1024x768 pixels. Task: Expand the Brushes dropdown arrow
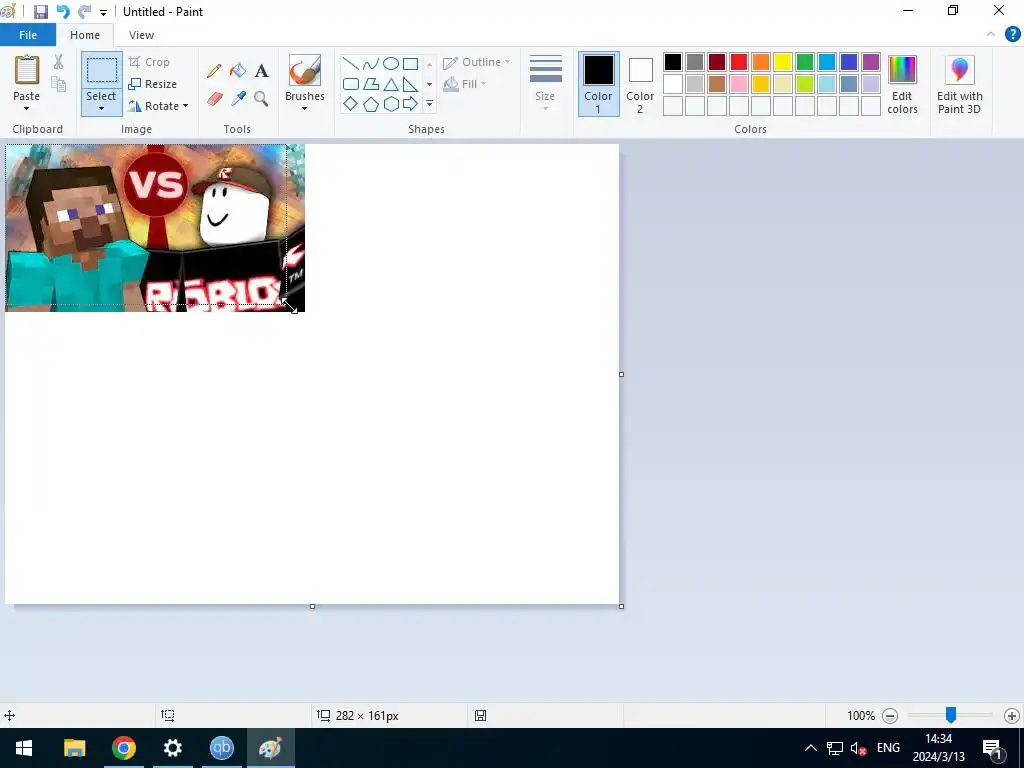pos(304,109)
